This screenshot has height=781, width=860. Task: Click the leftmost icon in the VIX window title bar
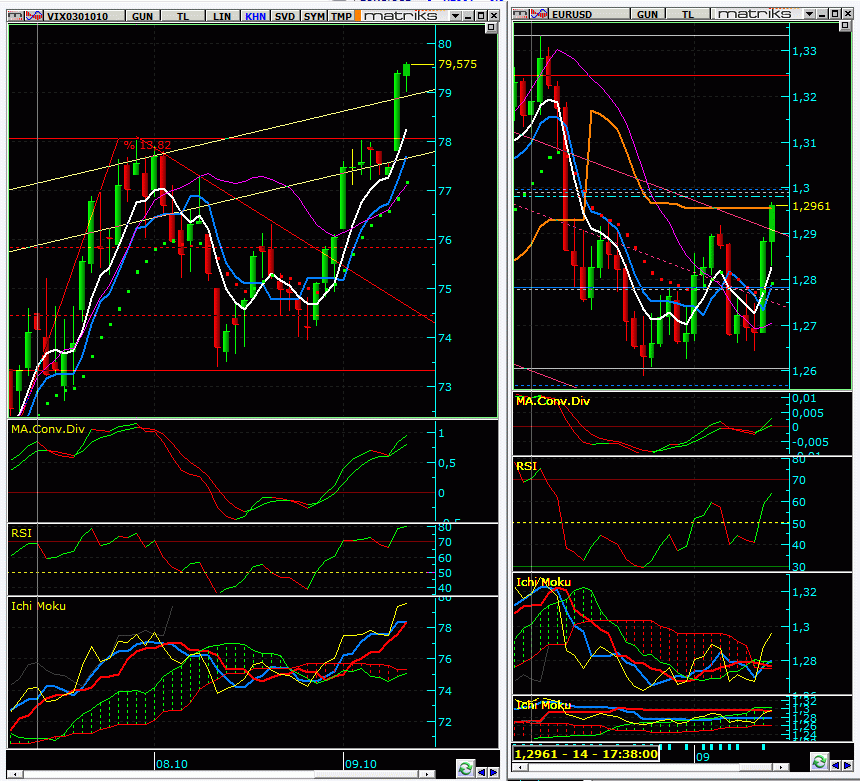[14, 17]
